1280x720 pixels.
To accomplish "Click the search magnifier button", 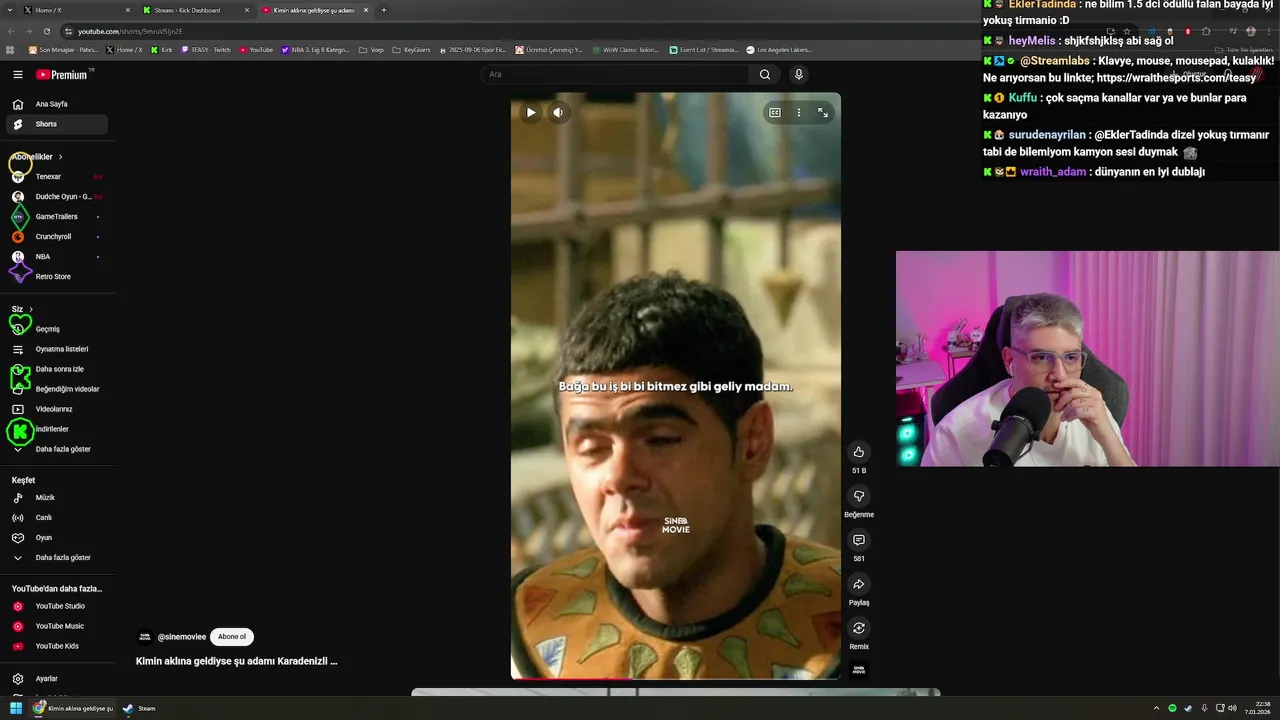I will pos(765,74).
